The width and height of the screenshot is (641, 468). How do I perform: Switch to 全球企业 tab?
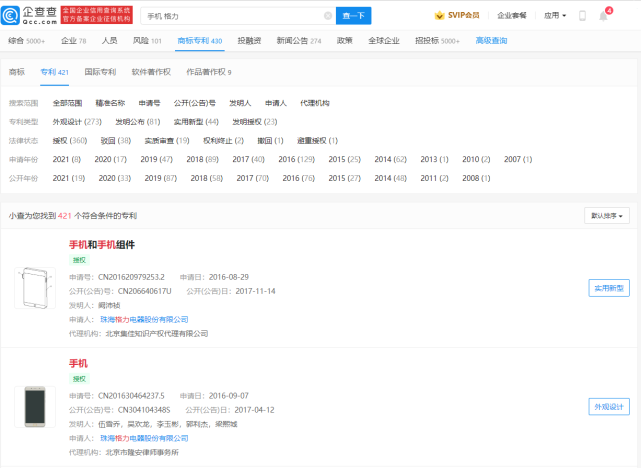point(384,40)
